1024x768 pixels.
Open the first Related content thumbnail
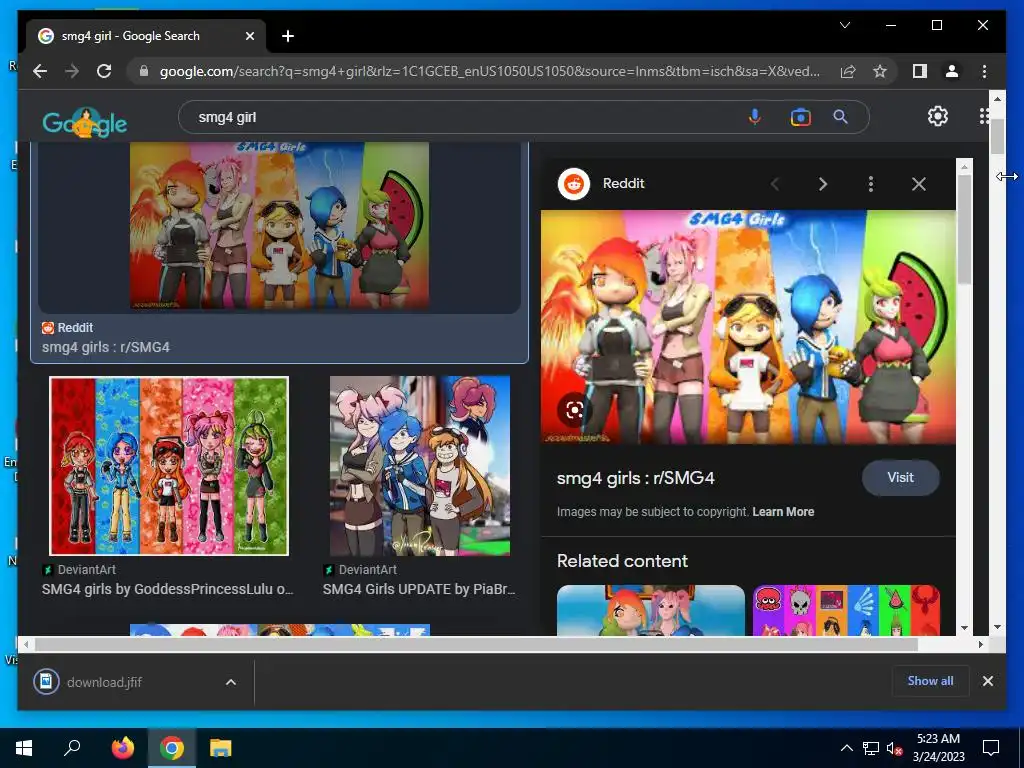pos(650,611)
